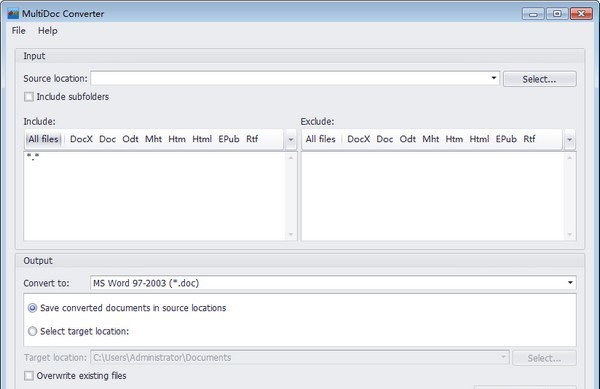
Task: Select Html in the Exclude filter bar
Action: pos(479,139)
